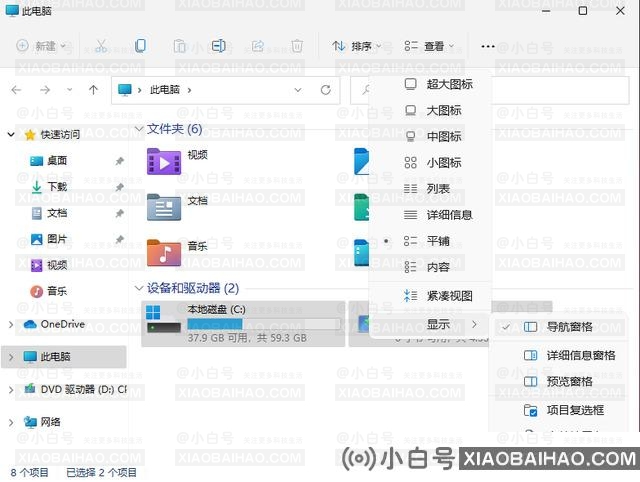The width and height of the screenshot is (640, 482).
Task: Click the Share icon in toolbar
Action: coord(258,46)
